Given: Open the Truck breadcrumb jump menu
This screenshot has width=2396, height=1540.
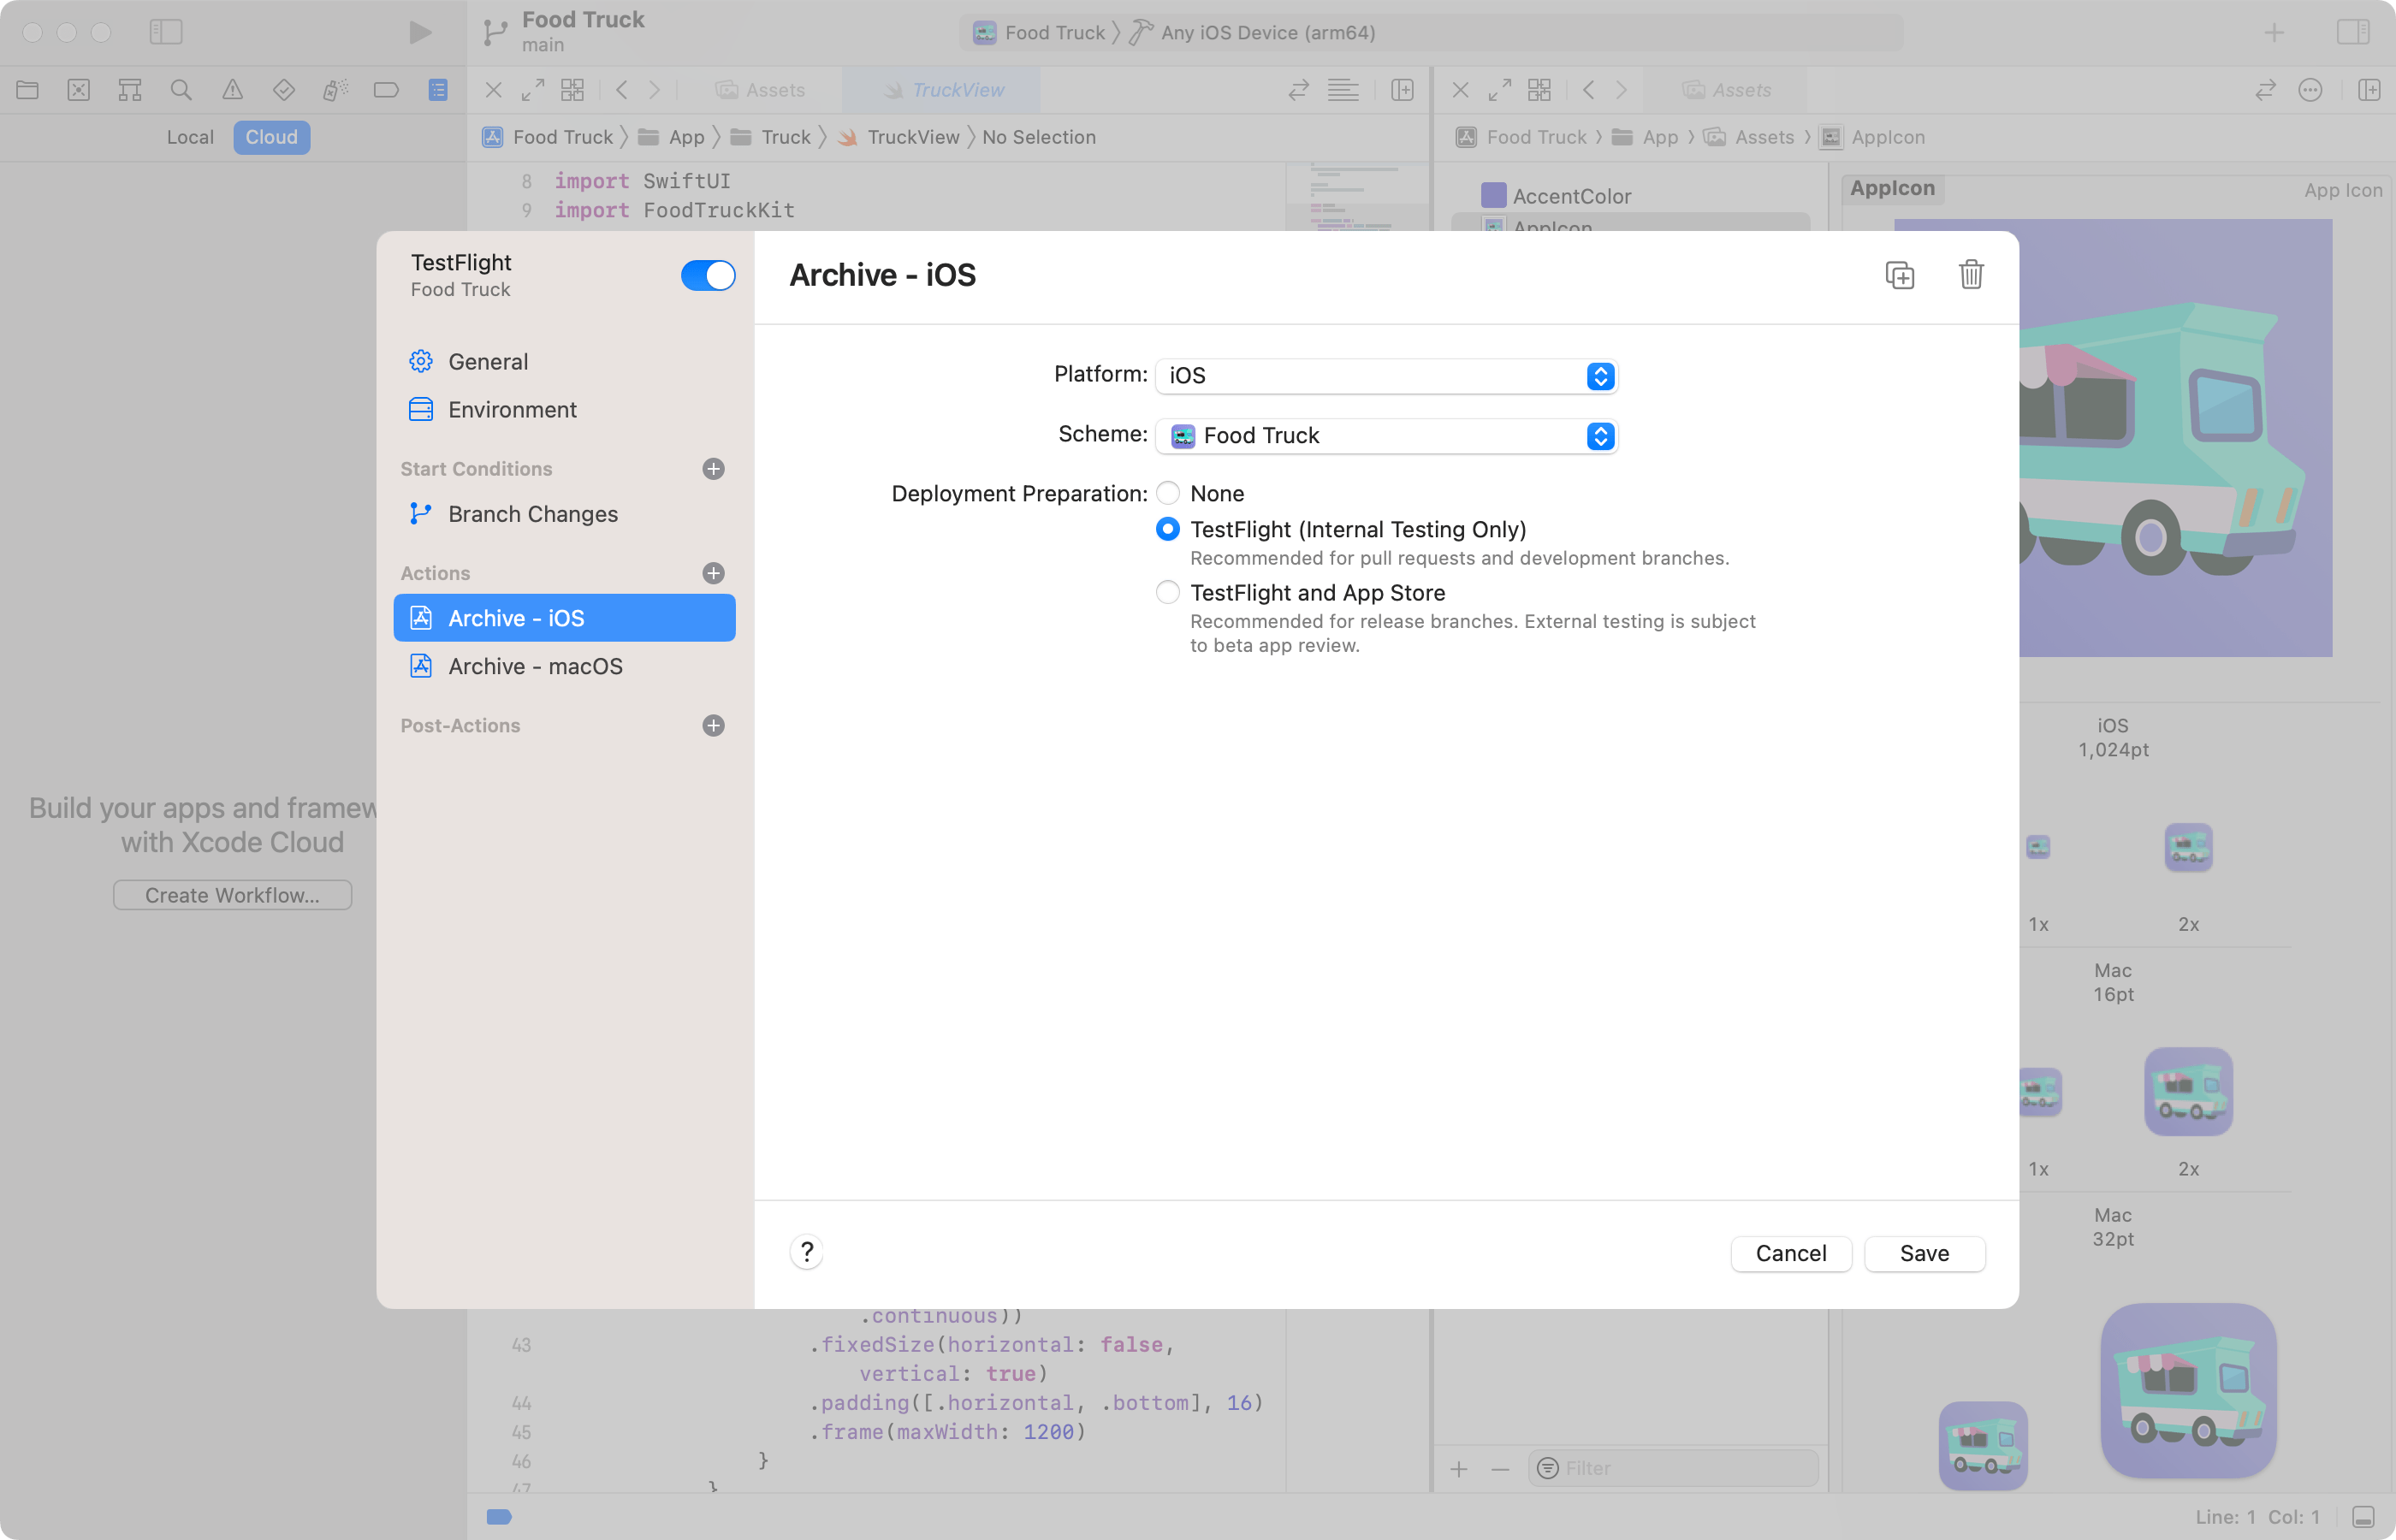Looking at the screenshot, I should pos(786,137).
